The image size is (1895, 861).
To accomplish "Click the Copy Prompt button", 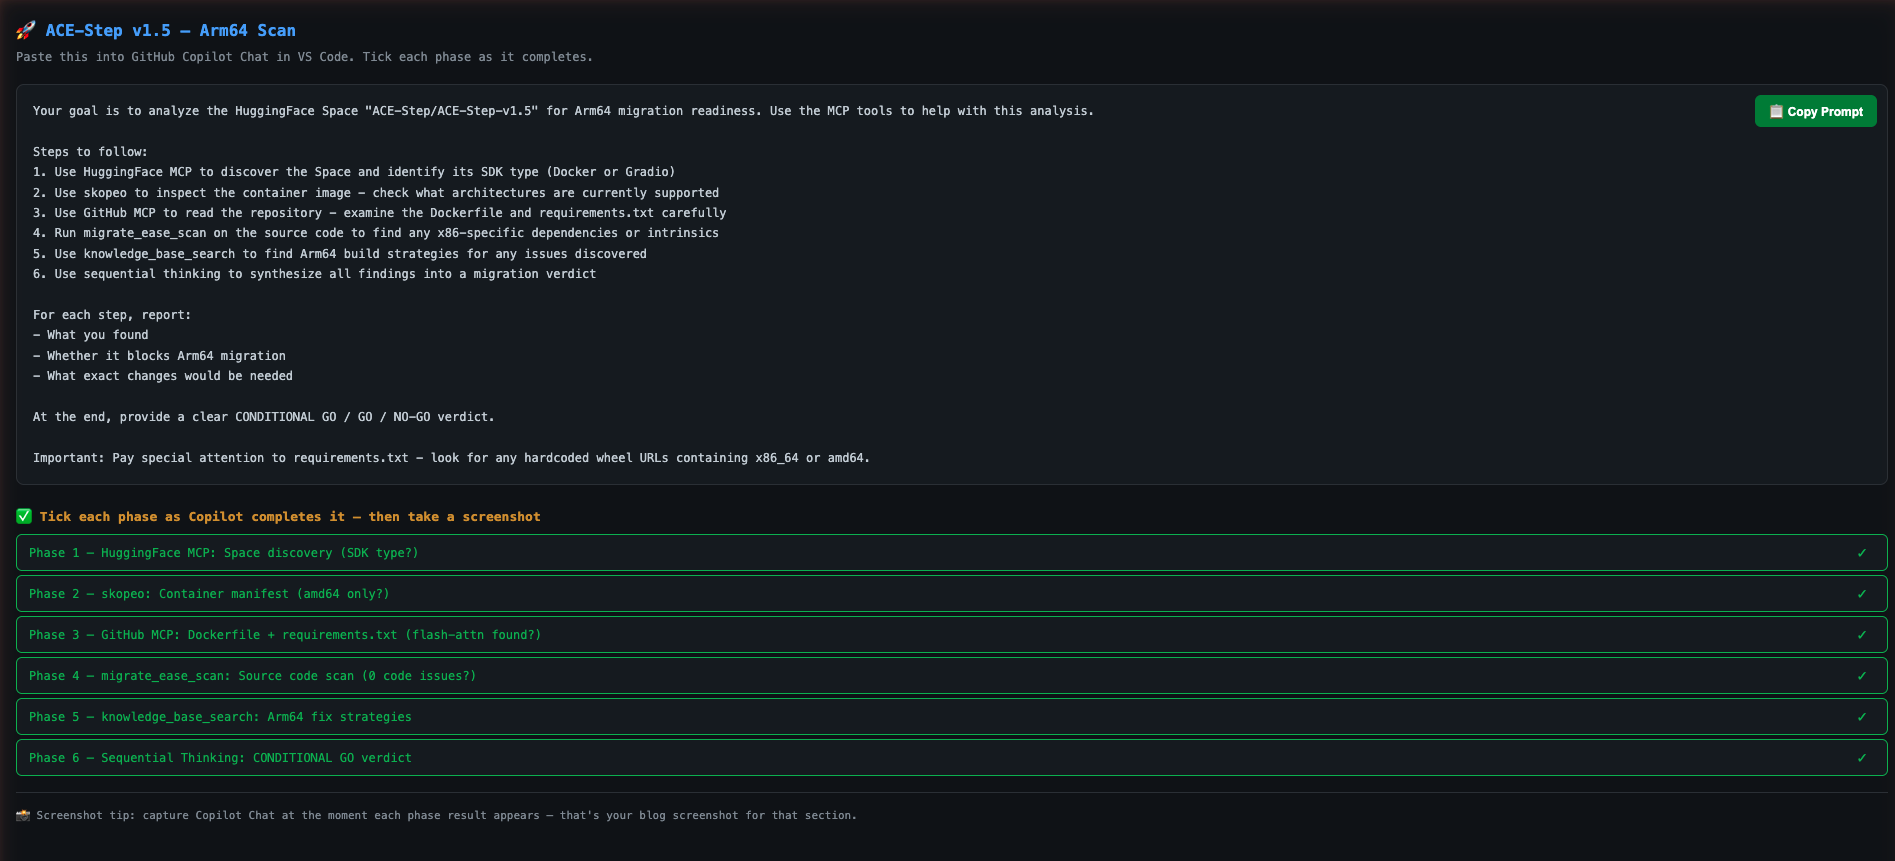I will [1815, 111].
